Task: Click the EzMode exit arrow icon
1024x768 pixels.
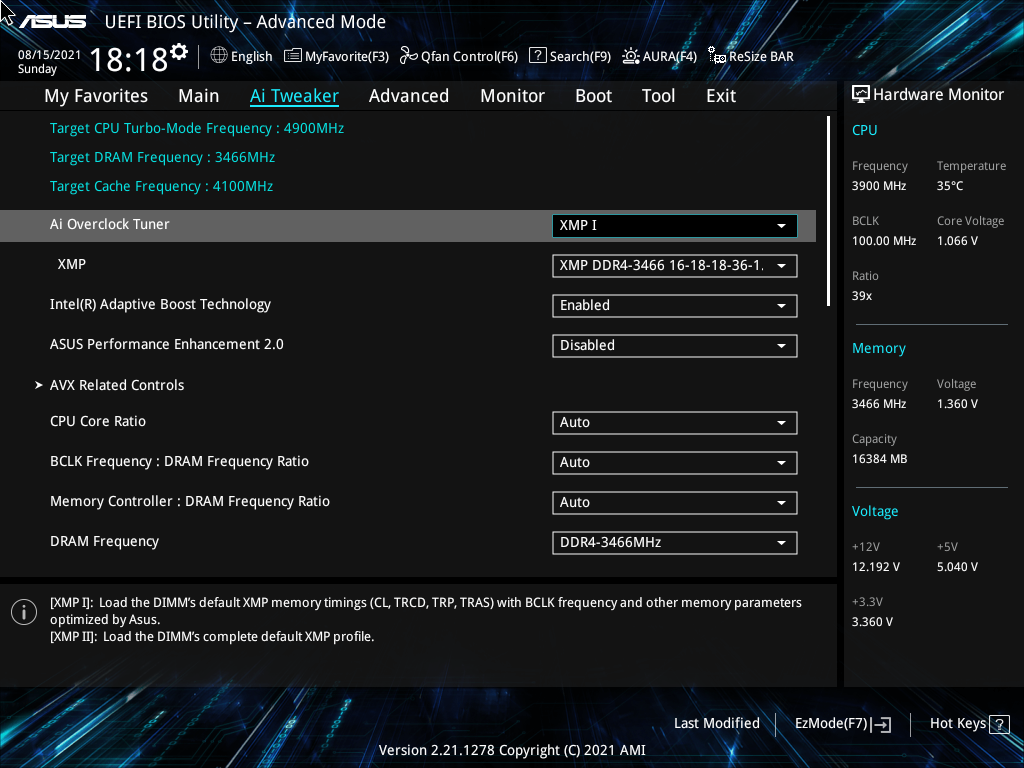Action: pos(881,724)
